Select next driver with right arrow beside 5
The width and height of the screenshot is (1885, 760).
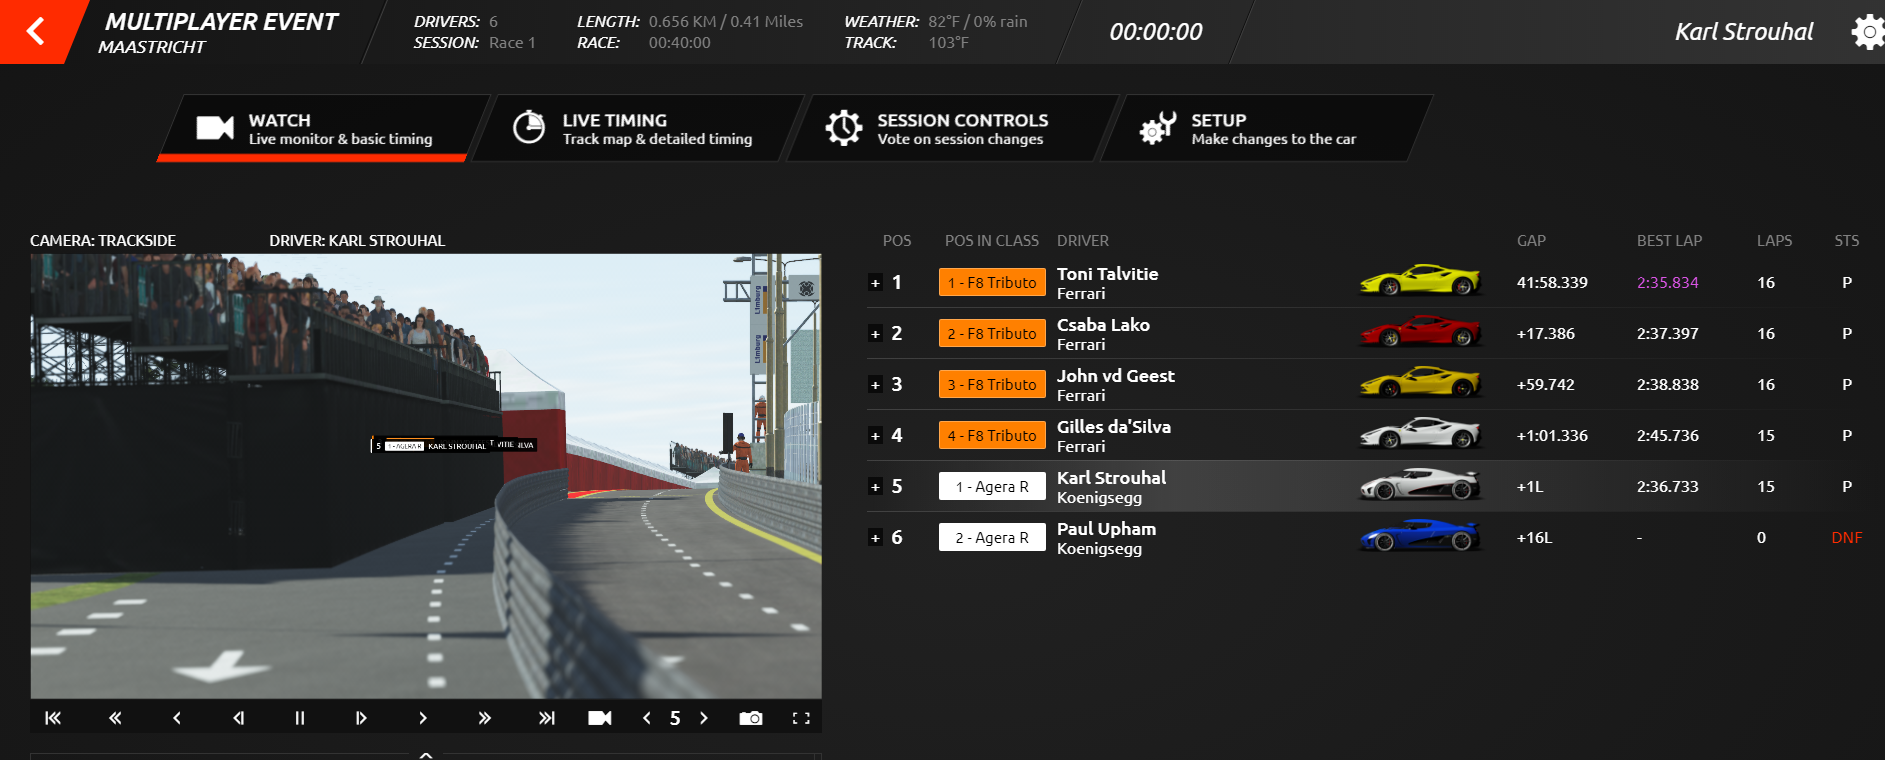point(704,718)
